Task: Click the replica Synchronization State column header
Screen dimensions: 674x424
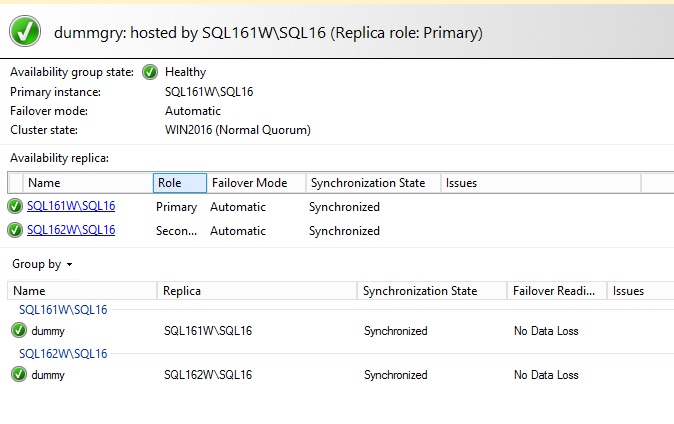Action: [373, 183]
